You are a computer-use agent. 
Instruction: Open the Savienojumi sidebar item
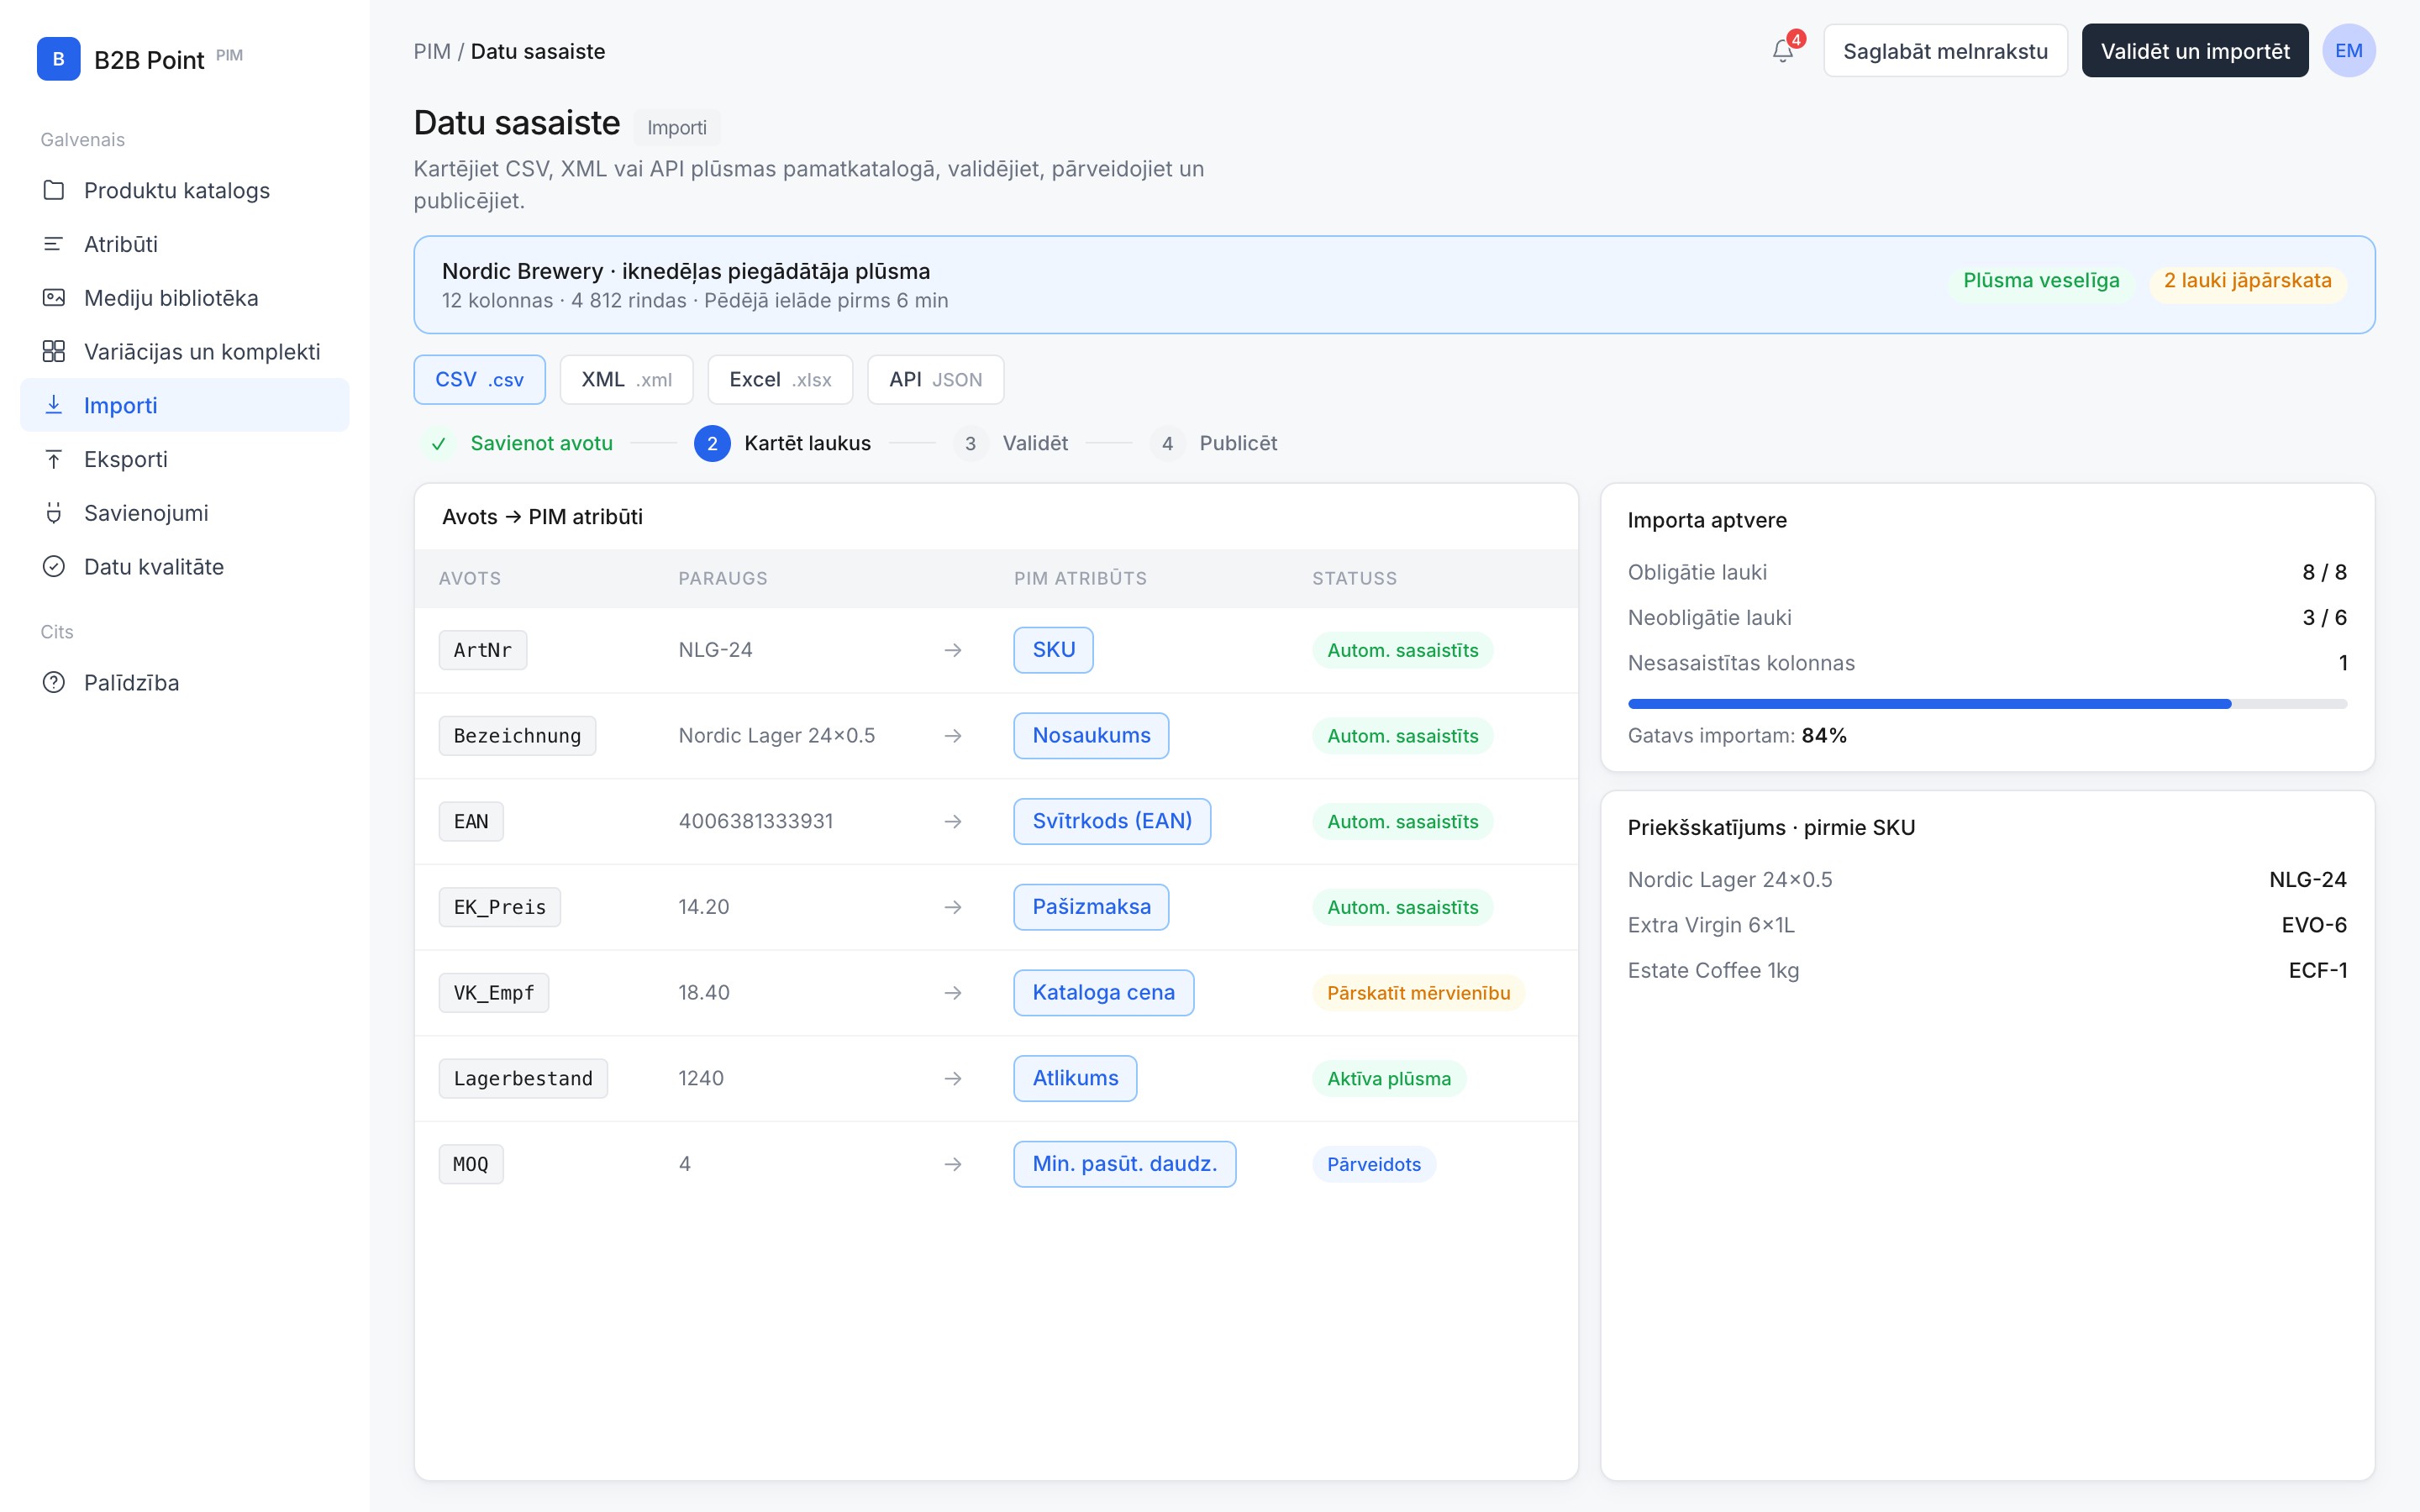(185, 513)
